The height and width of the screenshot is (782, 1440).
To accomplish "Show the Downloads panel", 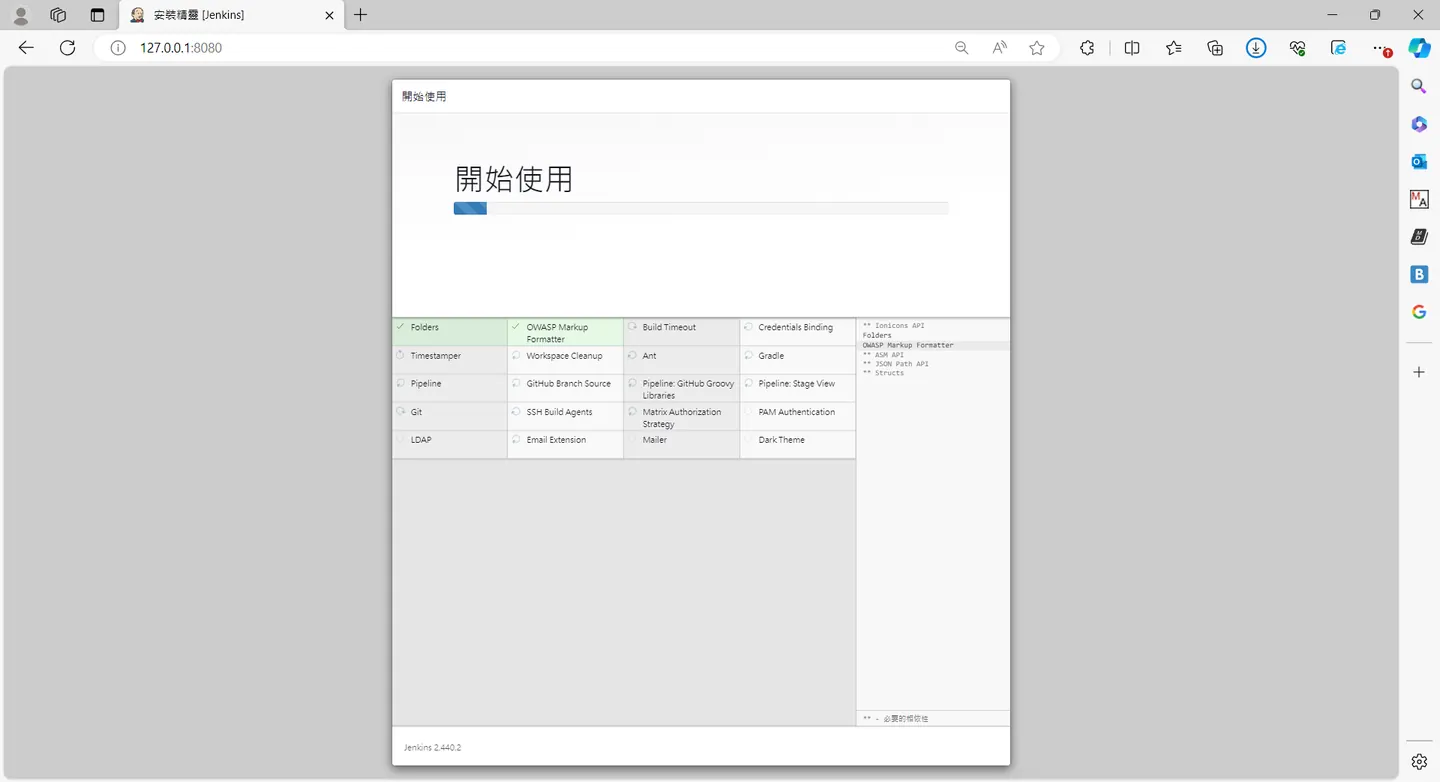I will [1256, 47].
